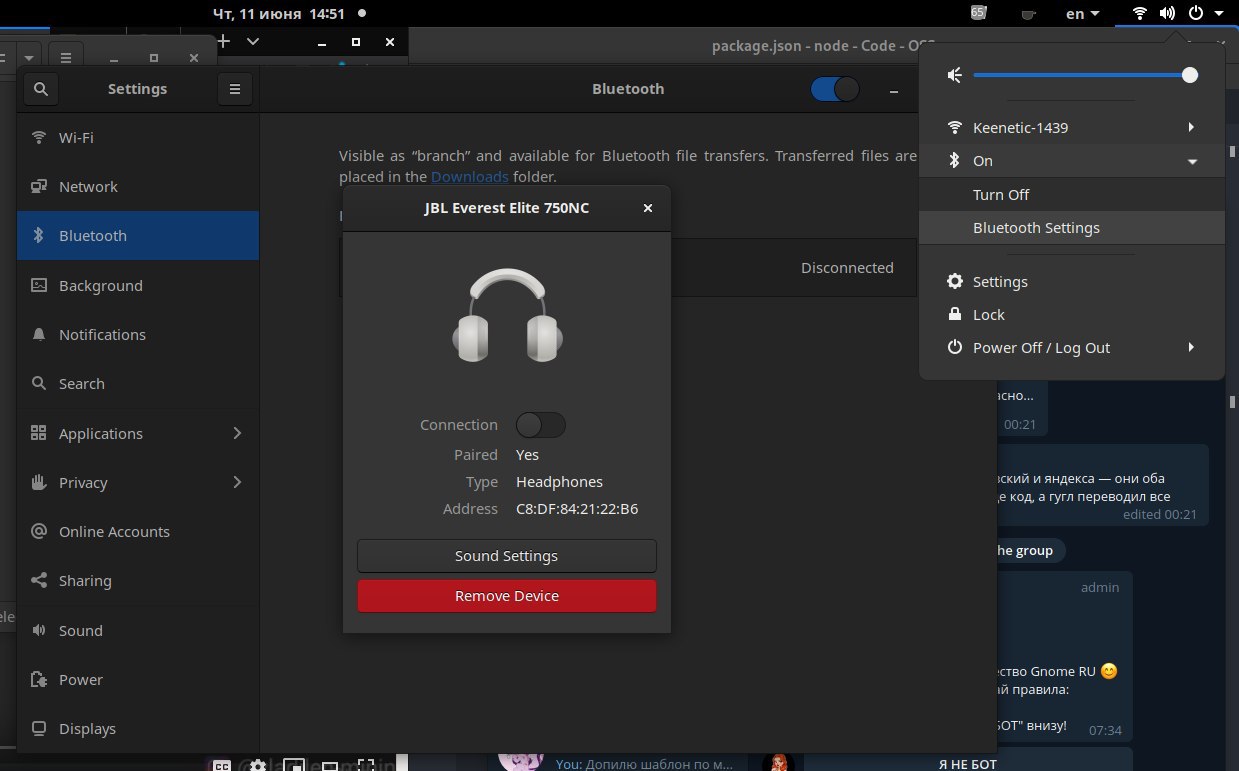Click the Power battery icon in sidebar

[x=39, y=680]
